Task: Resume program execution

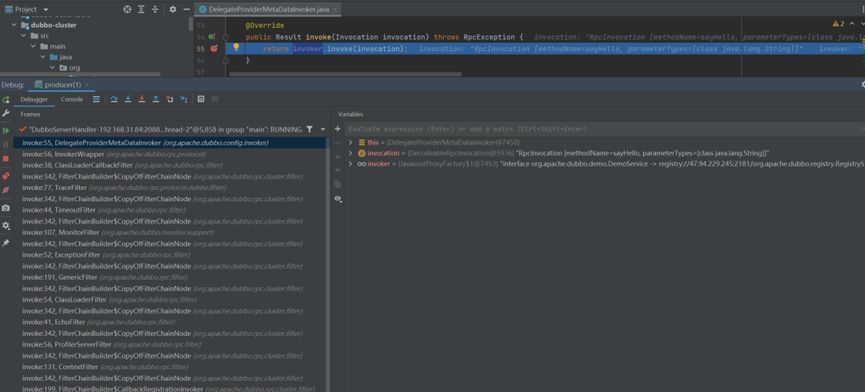Action: tap(6, 131)
